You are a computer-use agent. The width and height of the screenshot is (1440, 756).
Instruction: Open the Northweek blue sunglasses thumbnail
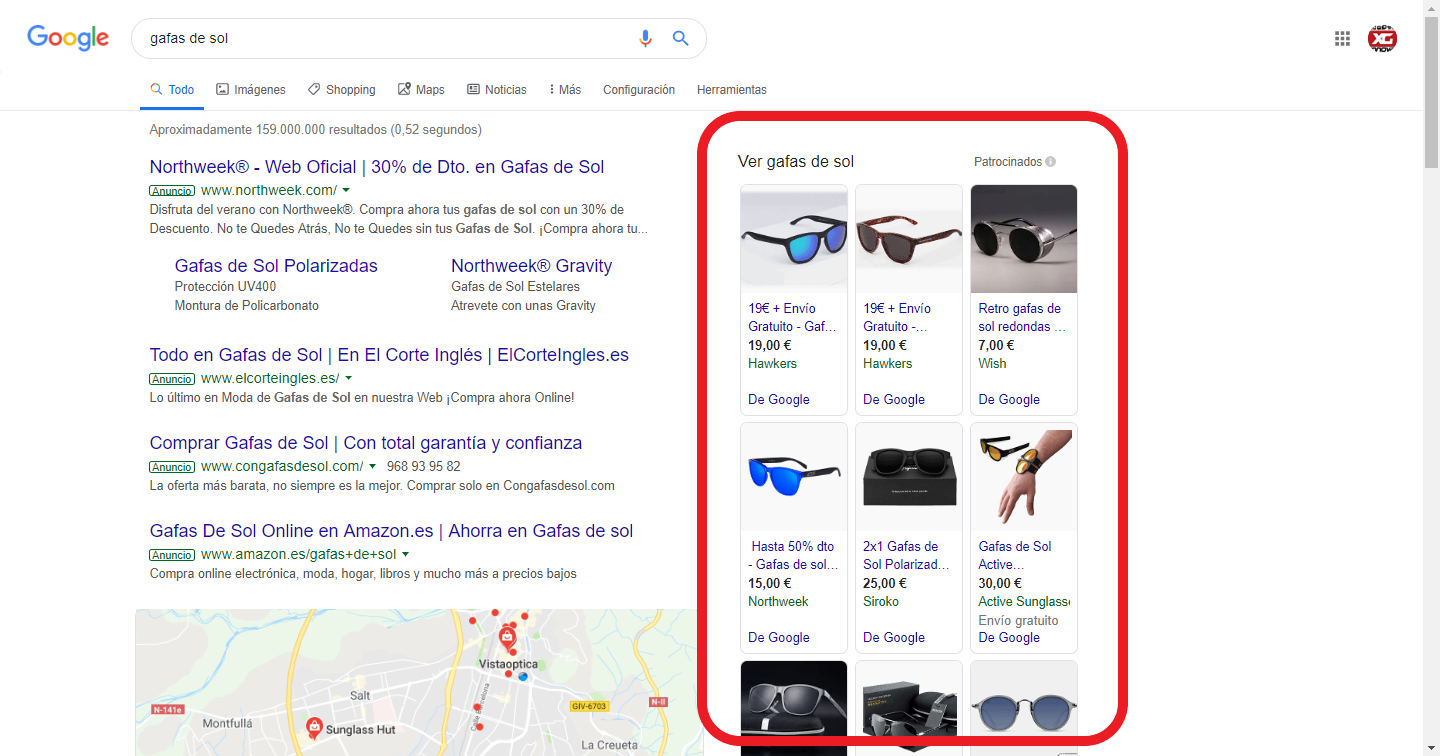794,476
